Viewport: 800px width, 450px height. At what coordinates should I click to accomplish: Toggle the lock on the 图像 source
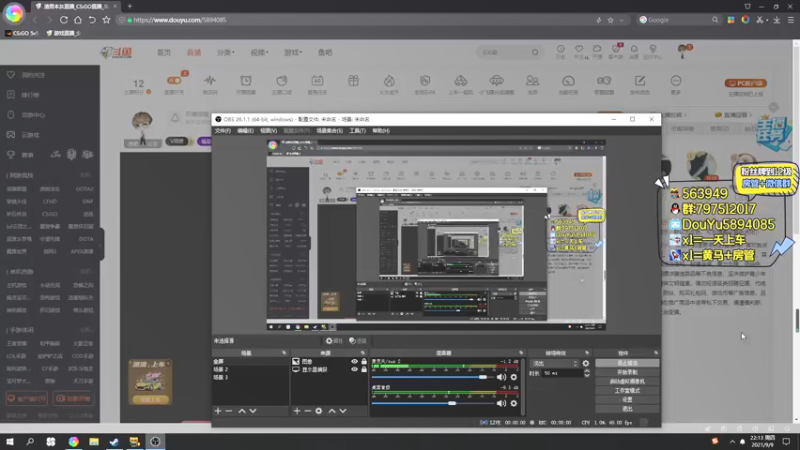click(364, 361)
